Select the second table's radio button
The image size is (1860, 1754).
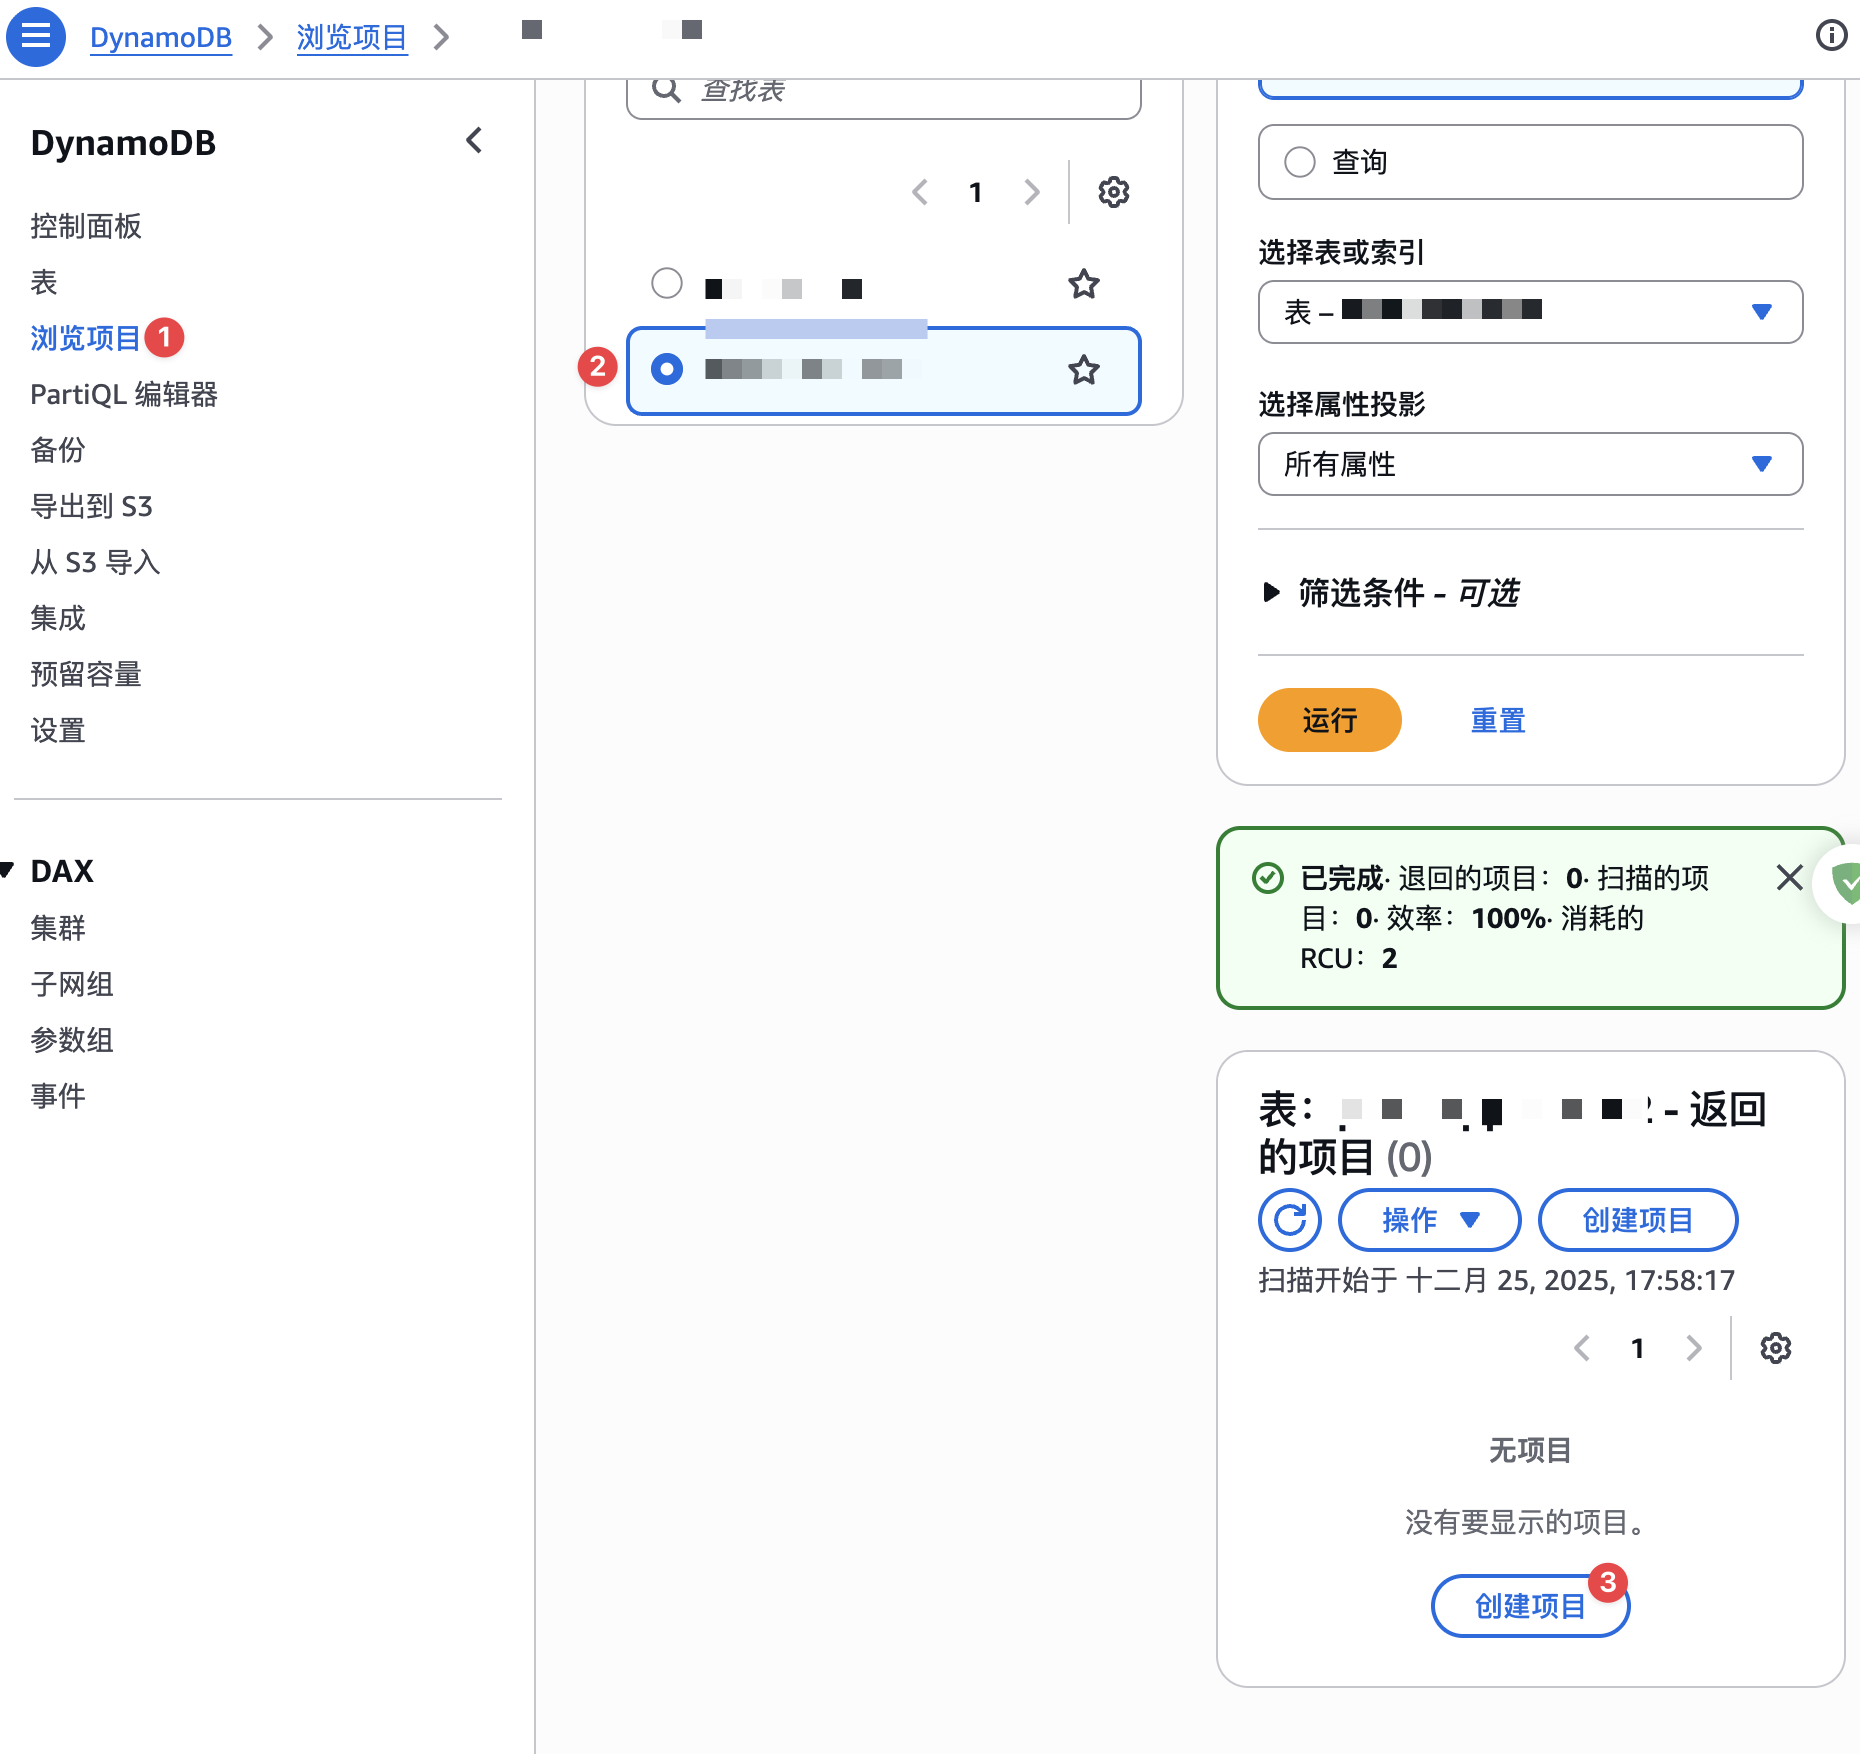(666, 369)
